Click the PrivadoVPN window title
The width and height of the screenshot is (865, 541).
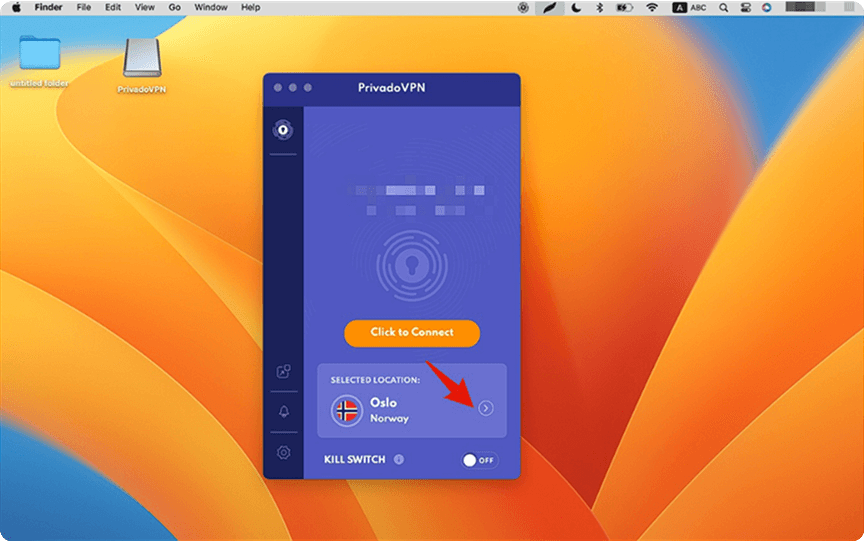392,88
